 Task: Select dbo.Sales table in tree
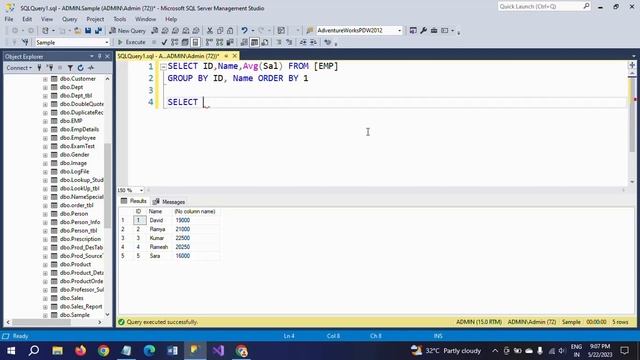[x=71, y=298]
